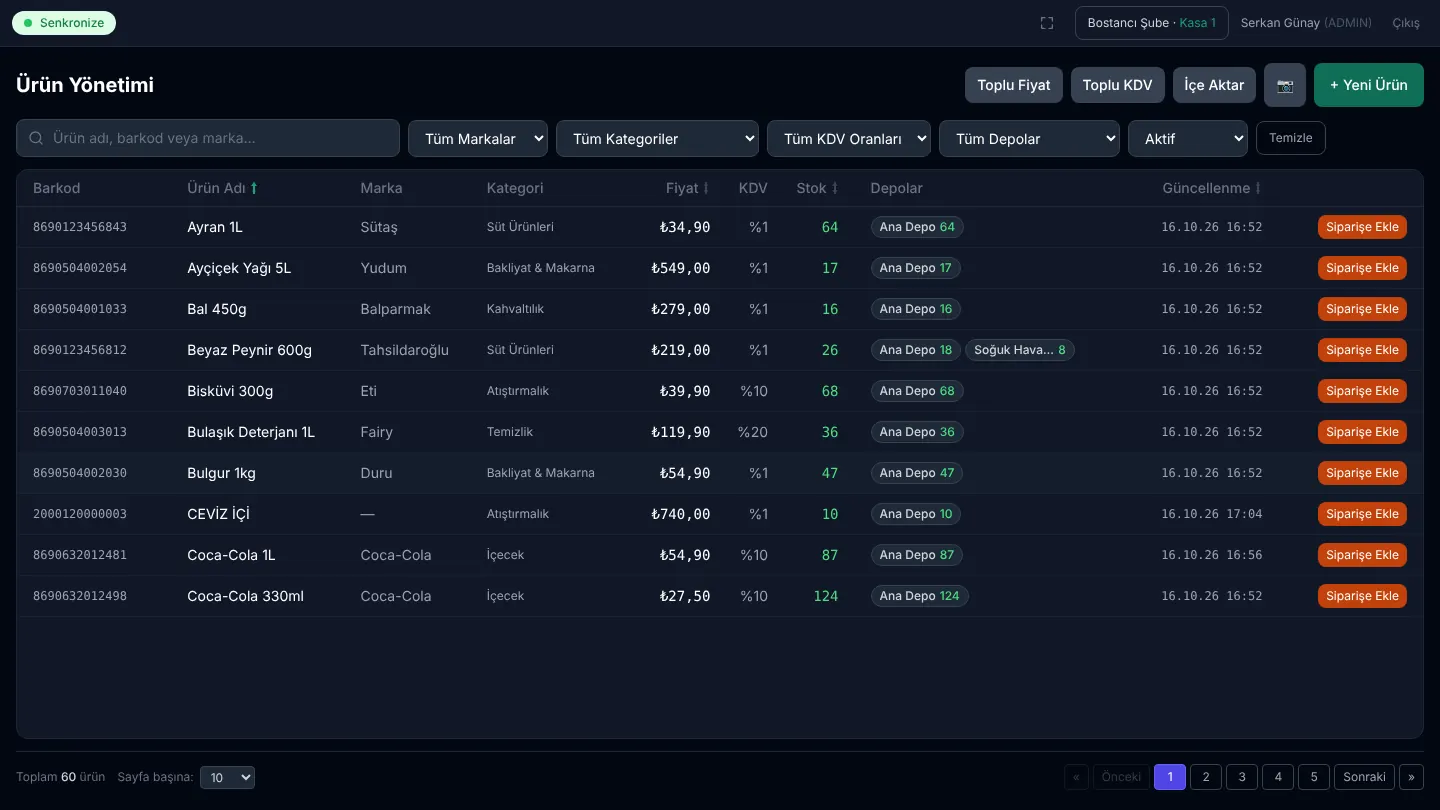
Task: Clear filters with Temizle button
Action: (x=1291, y=138)
